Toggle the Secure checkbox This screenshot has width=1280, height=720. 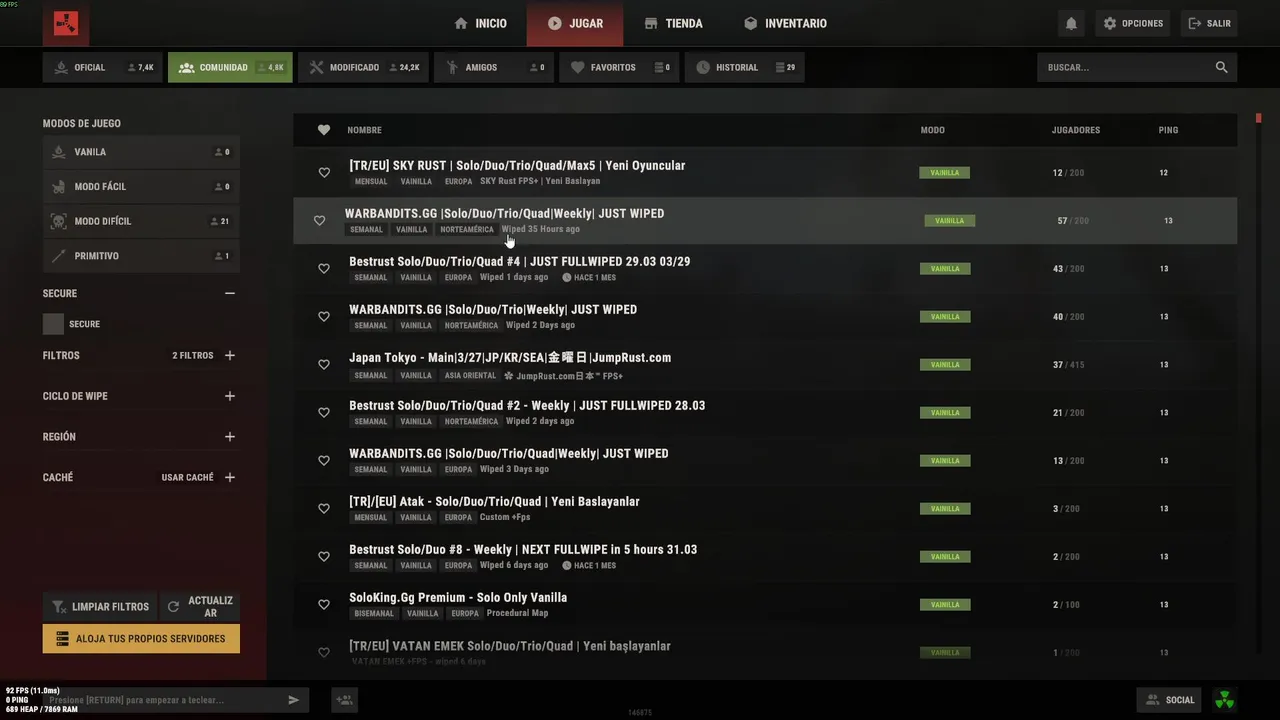point(53,324)
